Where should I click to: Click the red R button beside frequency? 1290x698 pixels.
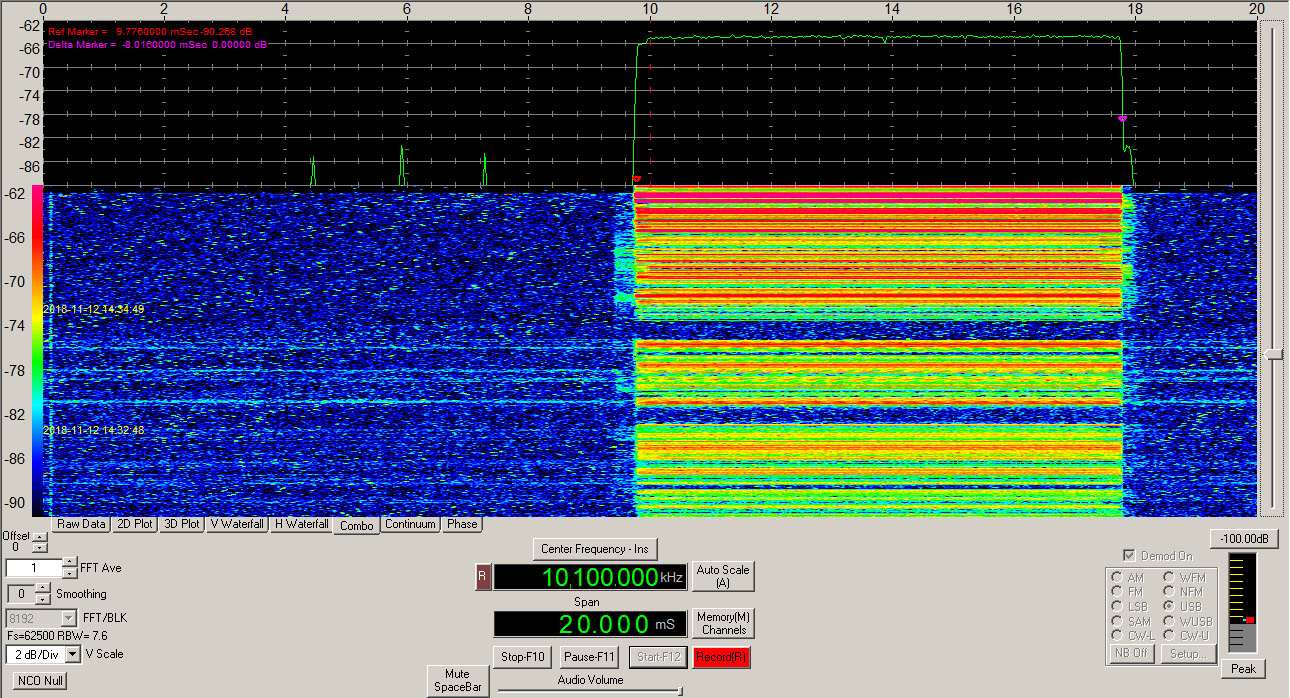pyautogui.click(x=483, y=577)
